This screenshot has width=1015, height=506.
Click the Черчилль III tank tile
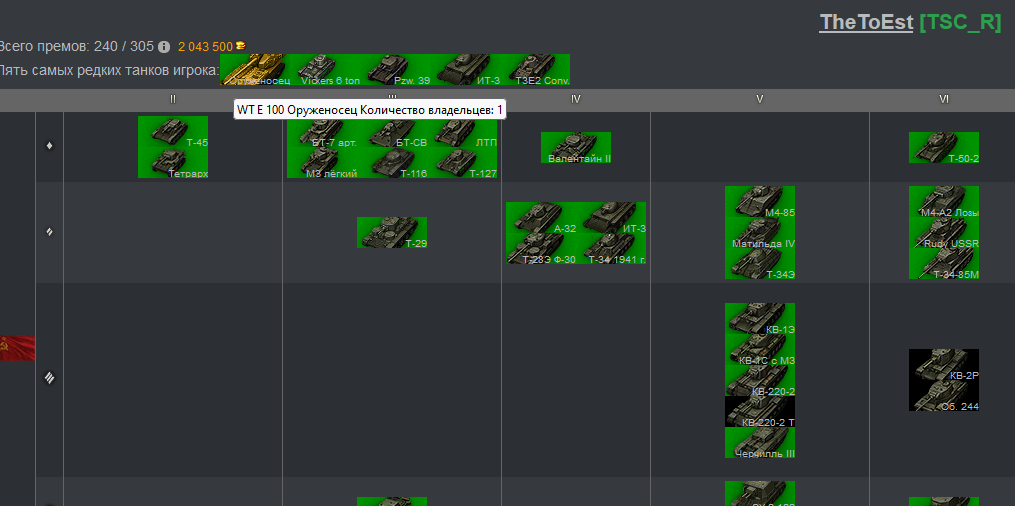(x=760, y=443)
